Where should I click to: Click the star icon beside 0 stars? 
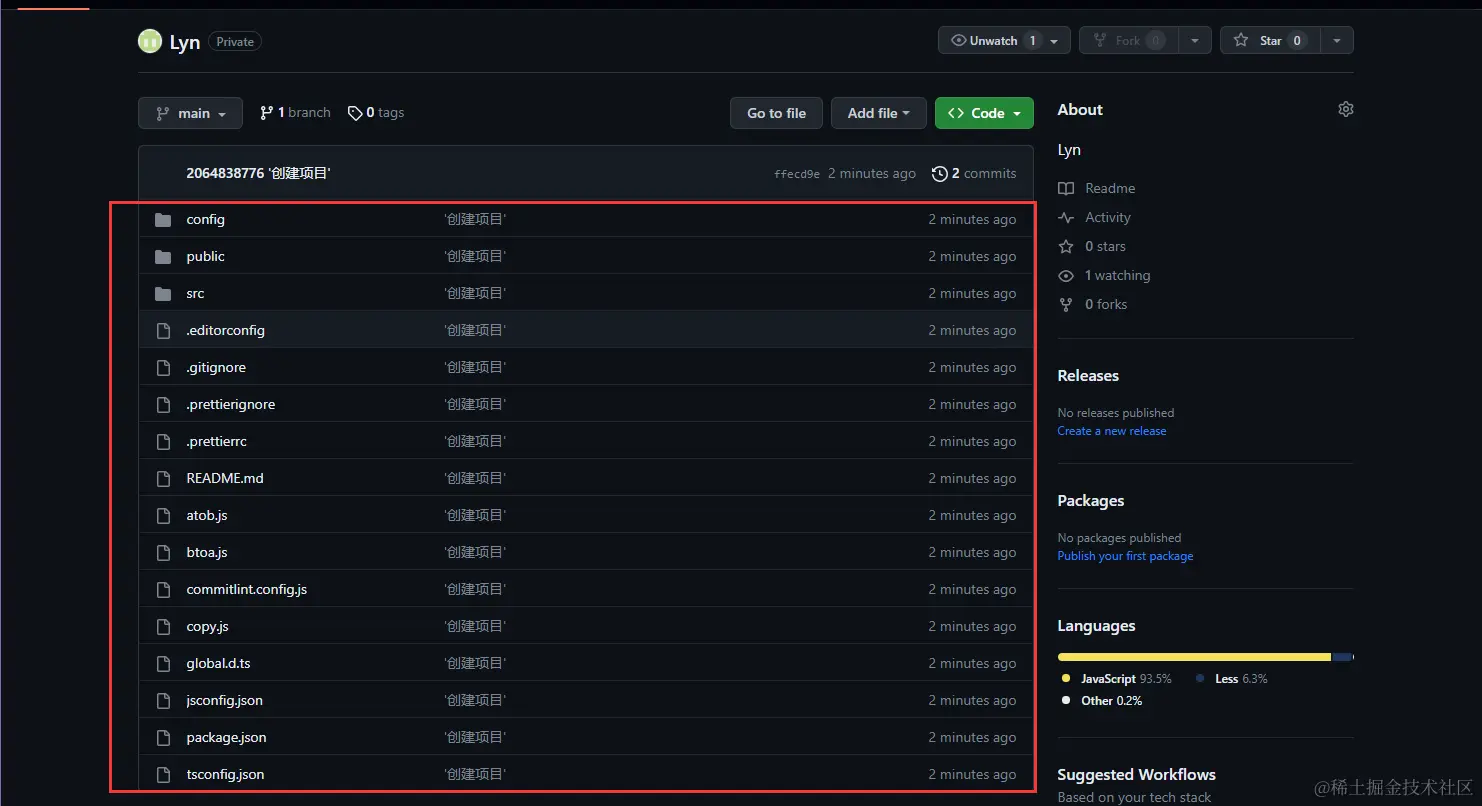[x=1066, y=246]
